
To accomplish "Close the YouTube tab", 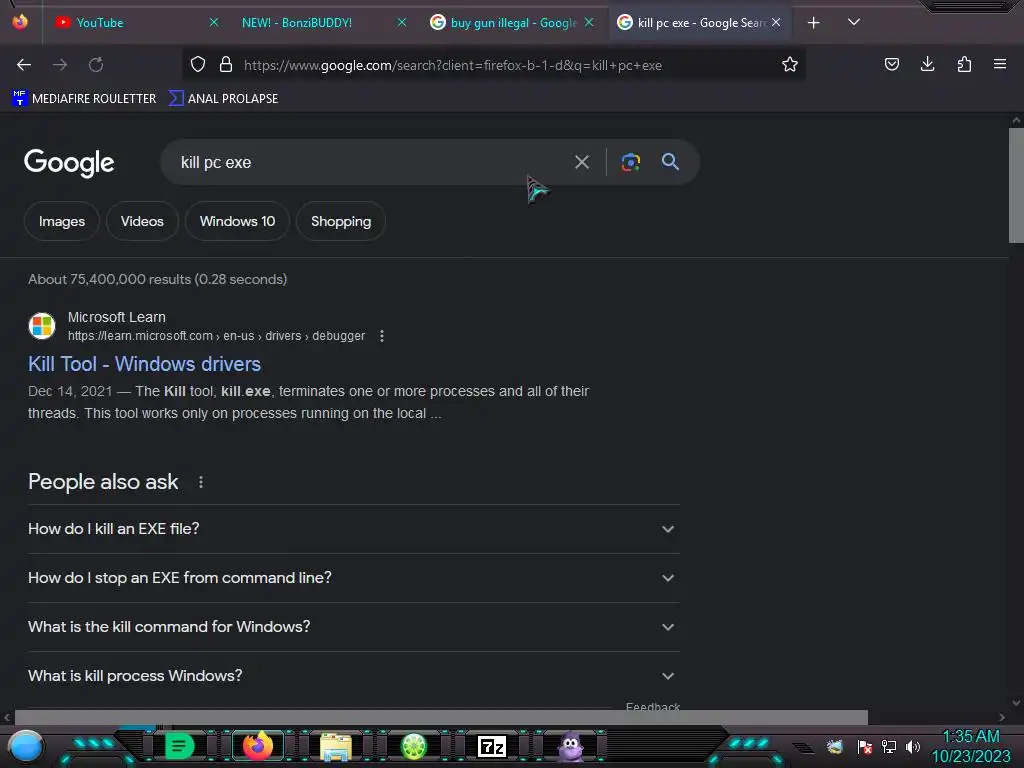I will click(214, 22).
